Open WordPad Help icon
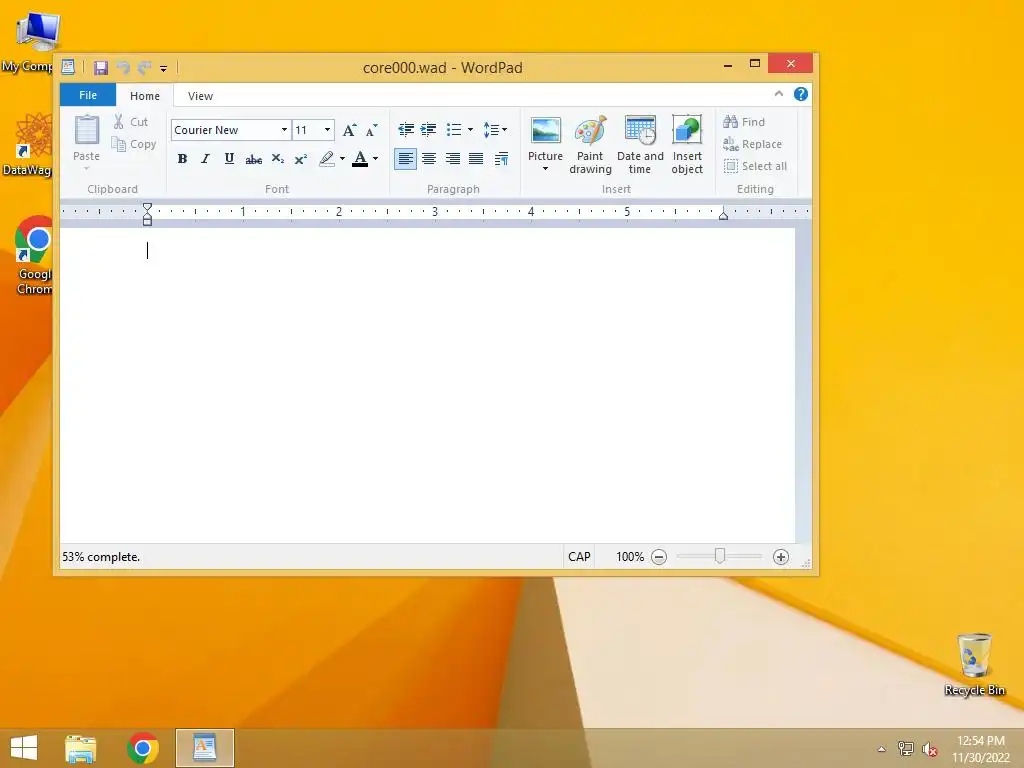This screenshot has height=768, width=1024. (801, 94)
